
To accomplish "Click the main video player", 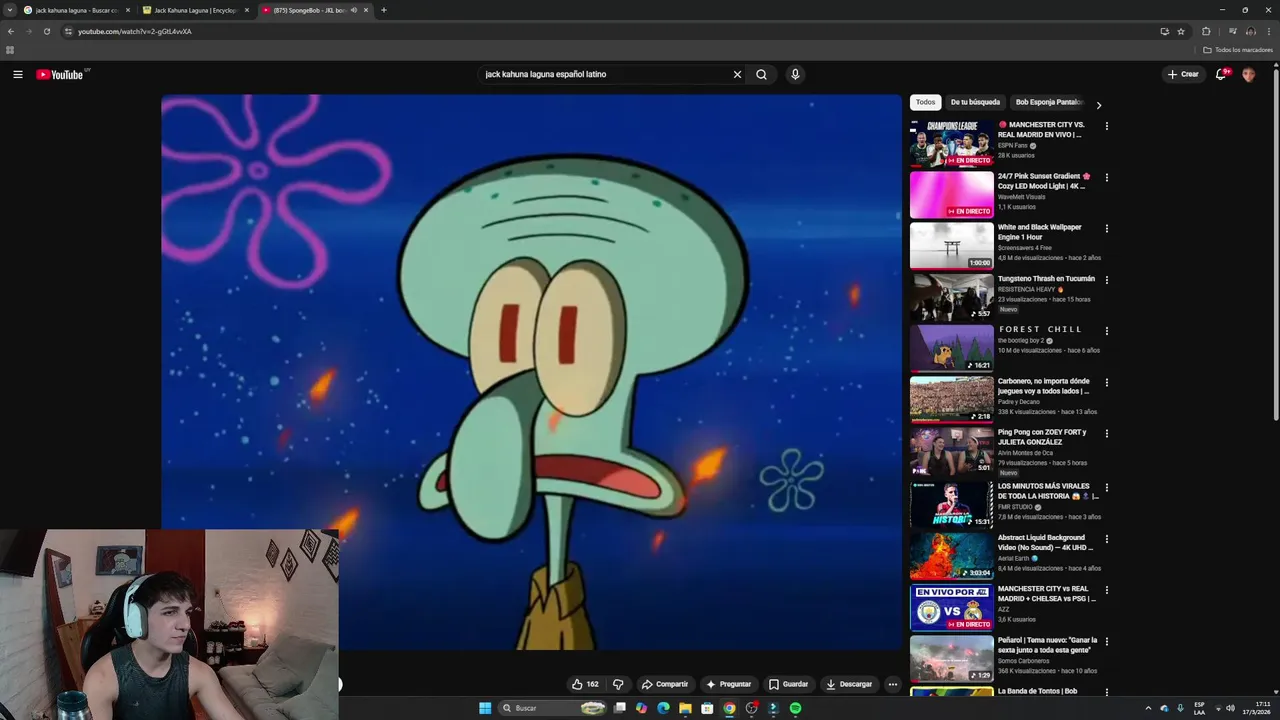I will [x=531, y=372].
